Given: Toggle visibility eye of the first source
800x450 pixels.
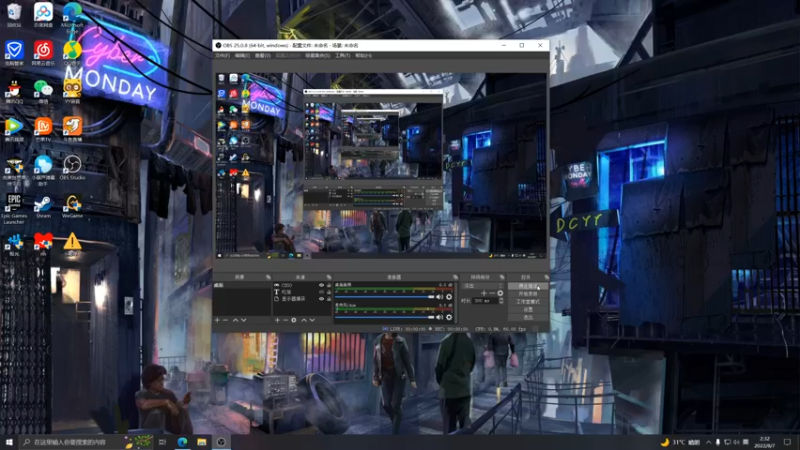Looking at the screenshot, I should pyautogui.click(x=321, y=285).
